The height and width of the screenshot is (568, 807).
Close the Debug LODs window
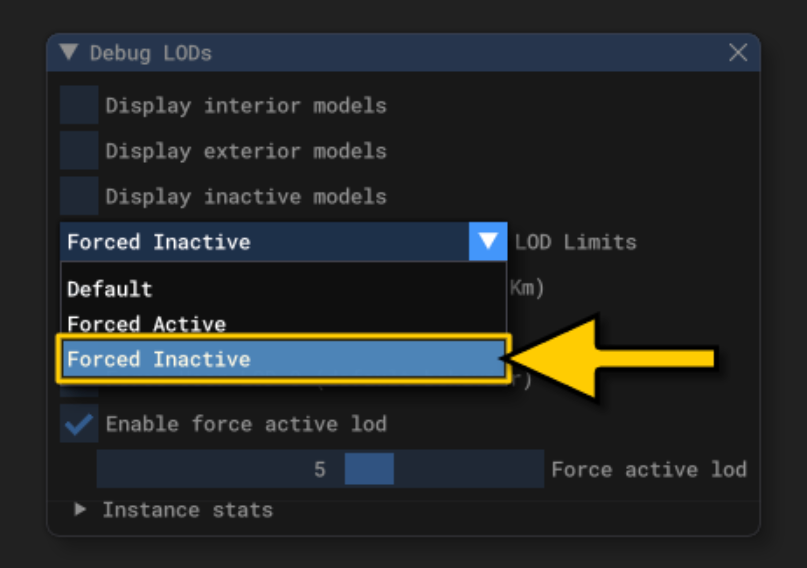click(x=738, y=53)
